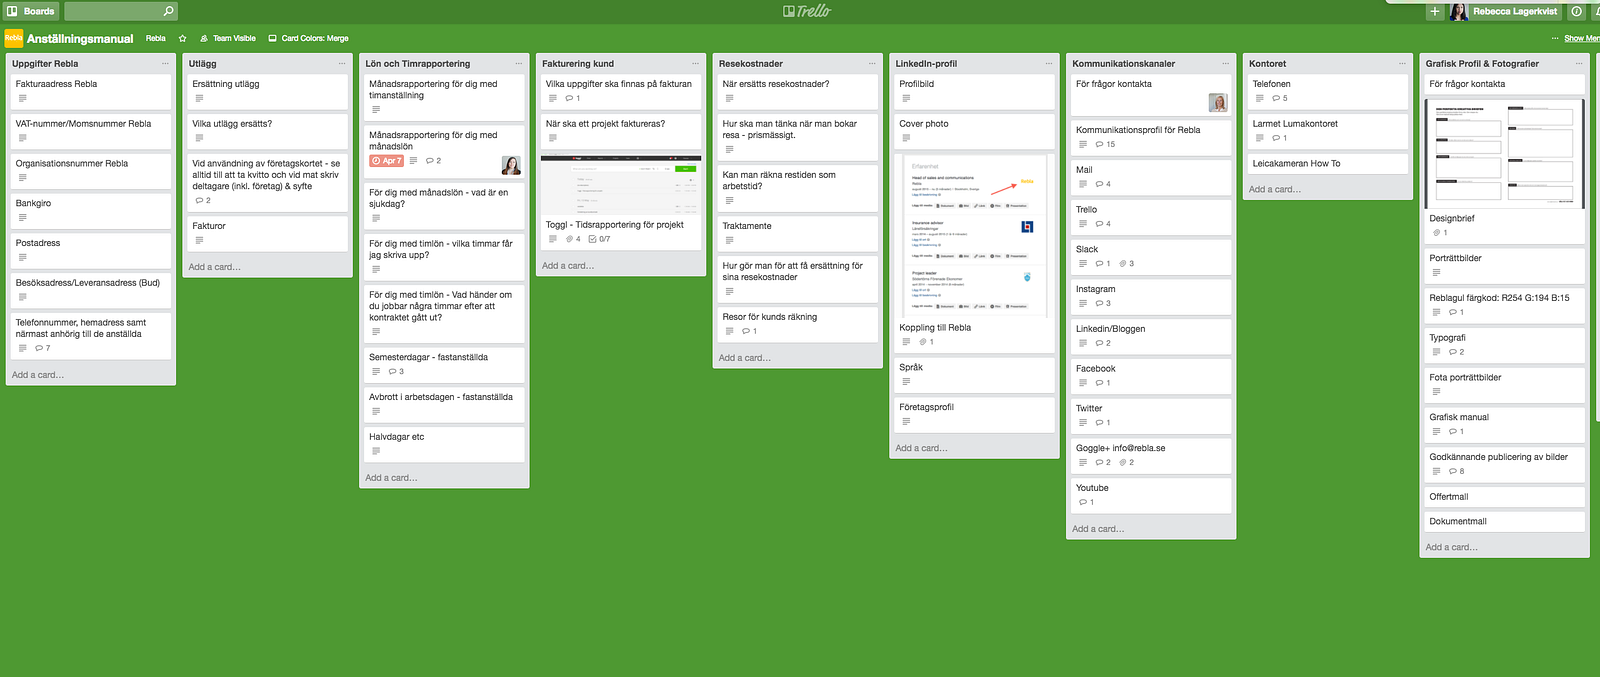This screenshot has width=1600, height=677.
Task: Open the Boards menu button
Action: [x=31, y=11]
